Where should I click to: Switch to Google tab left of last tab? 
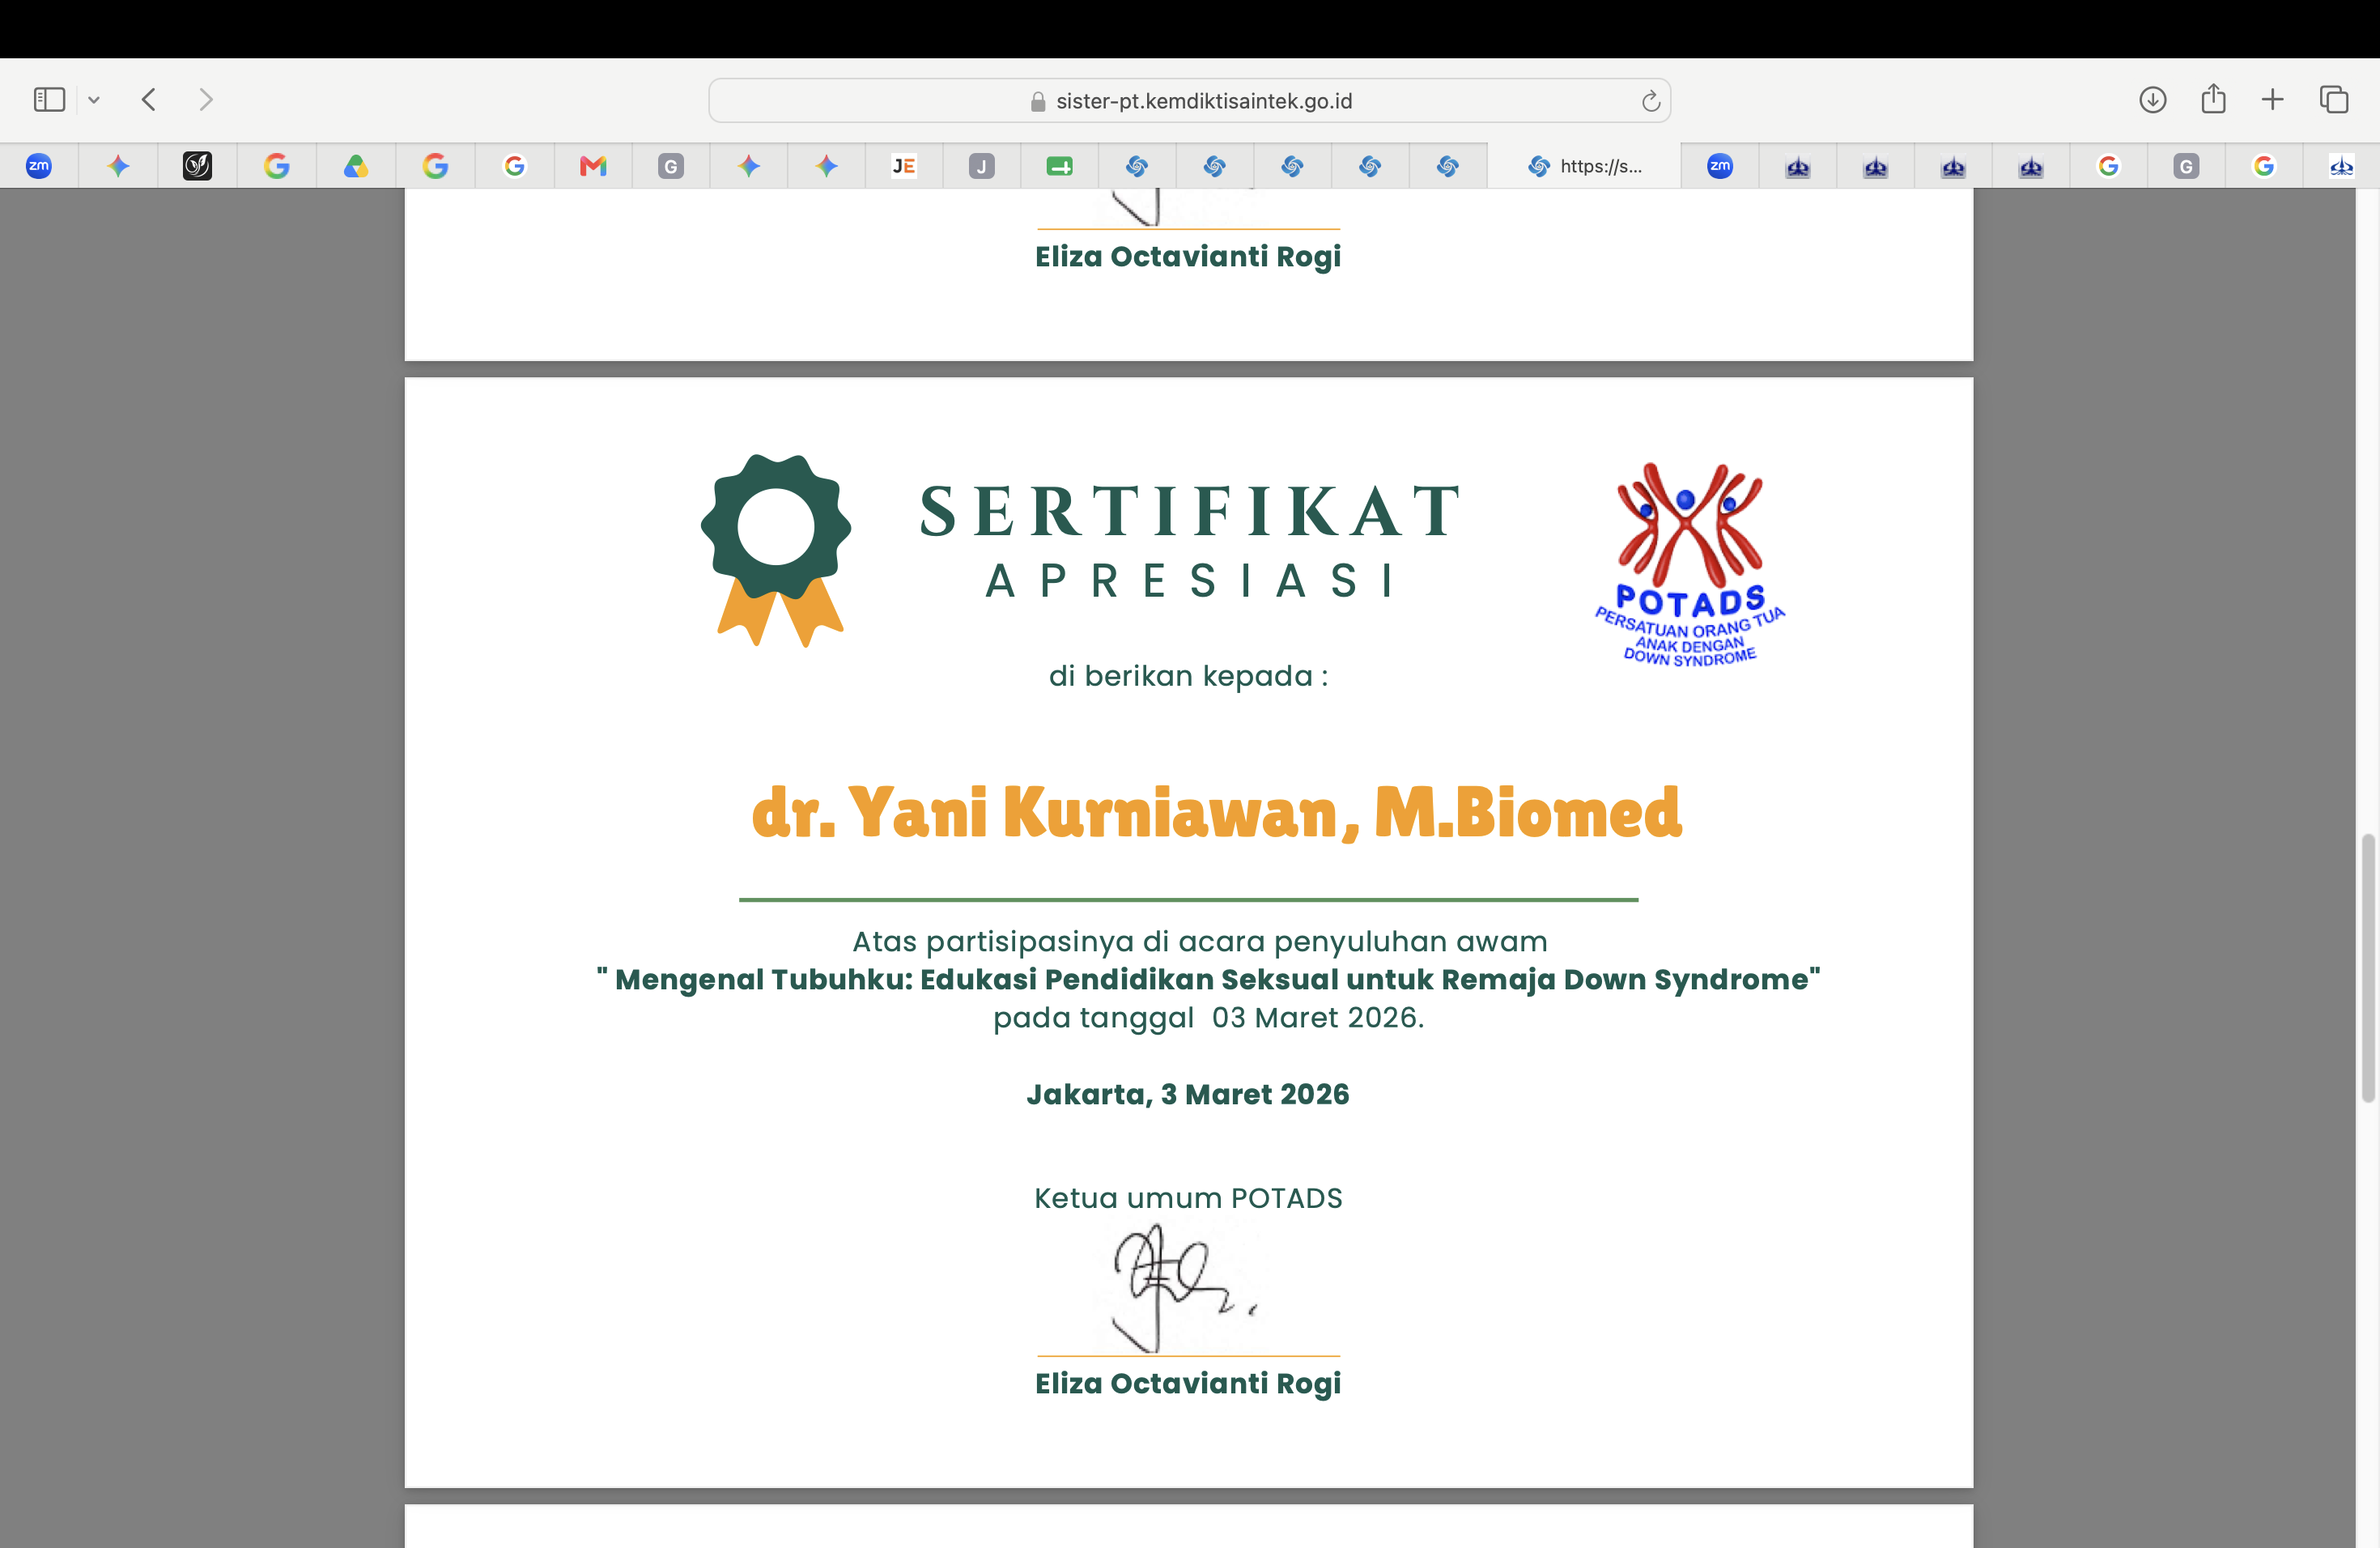pos(2264,166)
